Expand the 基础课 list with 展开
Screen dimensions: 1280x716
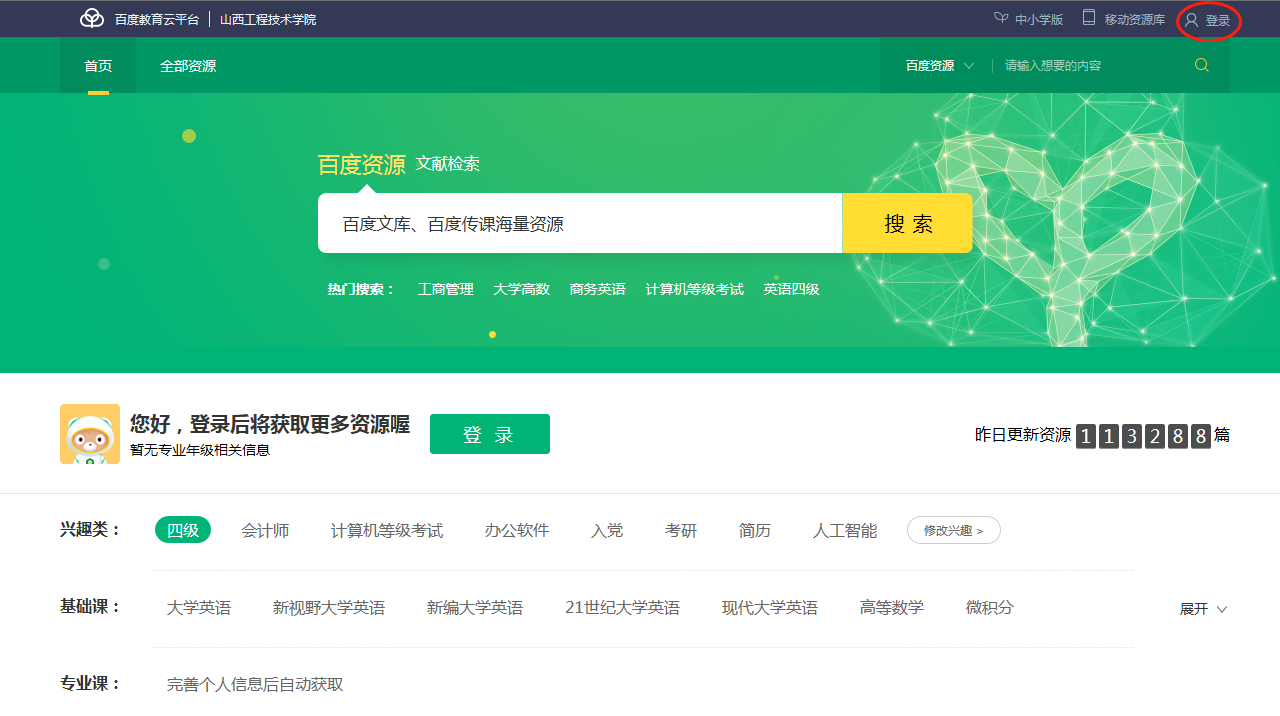[x=1203, y=609]
